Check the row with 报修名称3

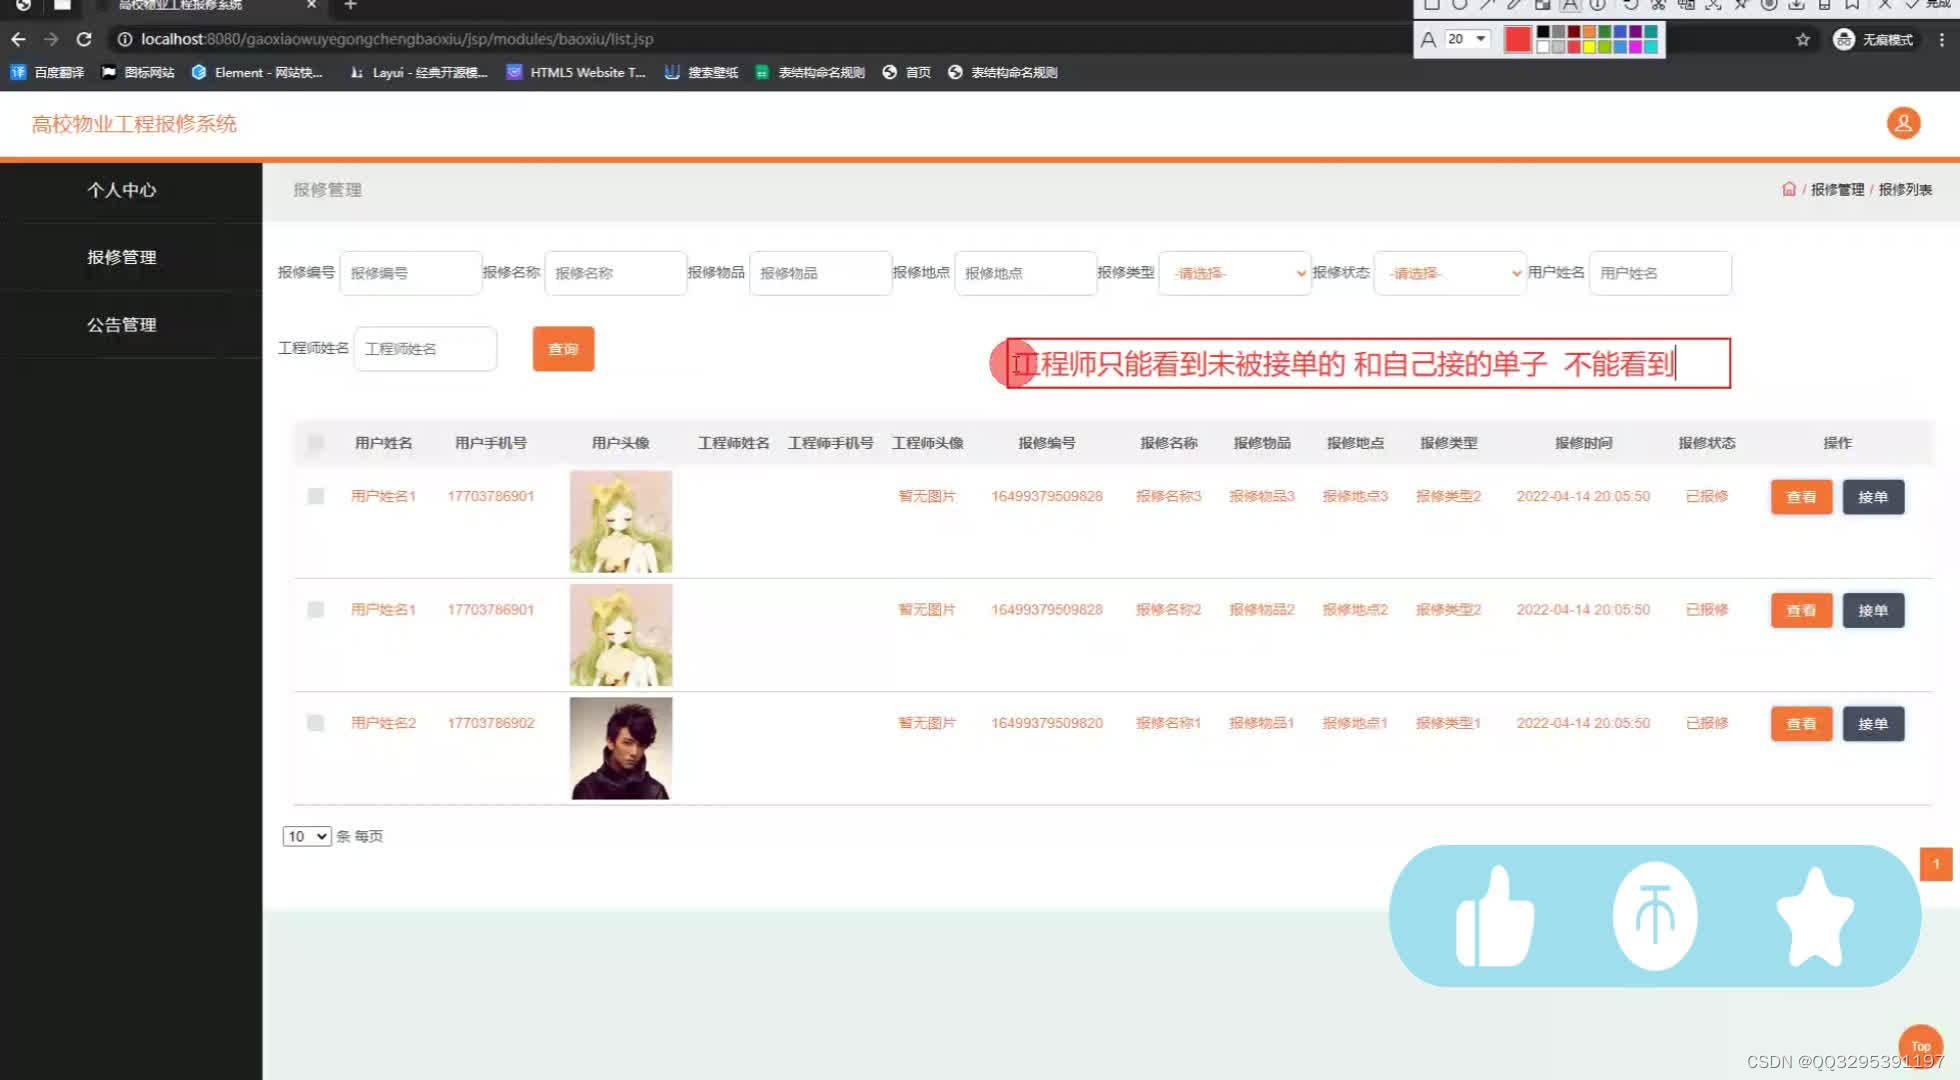[316, 496]
